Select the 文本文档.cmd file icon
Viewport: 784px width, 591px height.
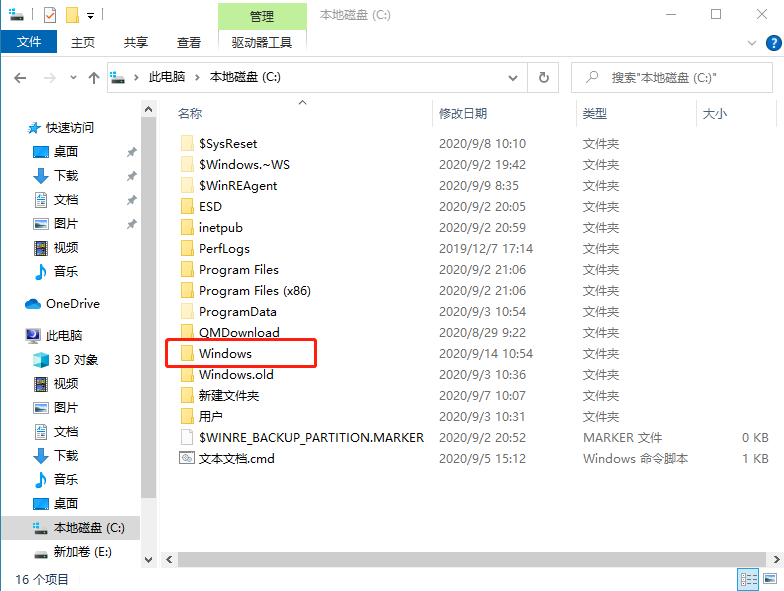[x=187, y=458]
